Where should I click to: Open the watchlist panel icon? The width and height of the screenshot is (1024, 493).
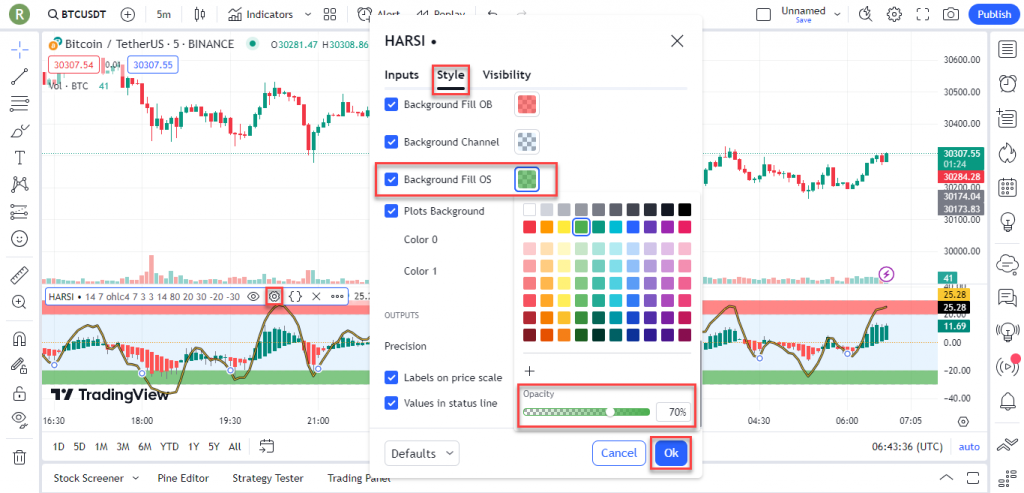coord(1008,49)
